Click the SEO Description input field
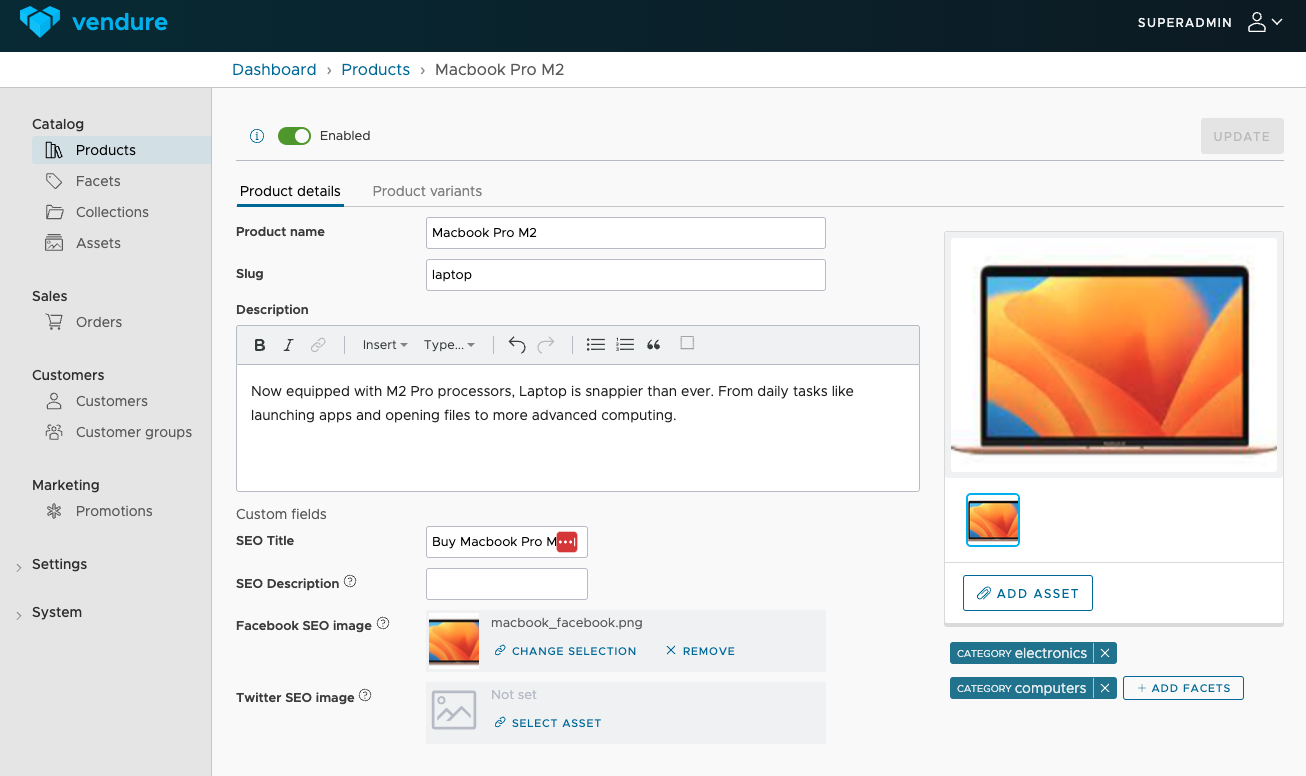Image resolution: width=1306 pixels, height=776 pixels. click(507, 584)
